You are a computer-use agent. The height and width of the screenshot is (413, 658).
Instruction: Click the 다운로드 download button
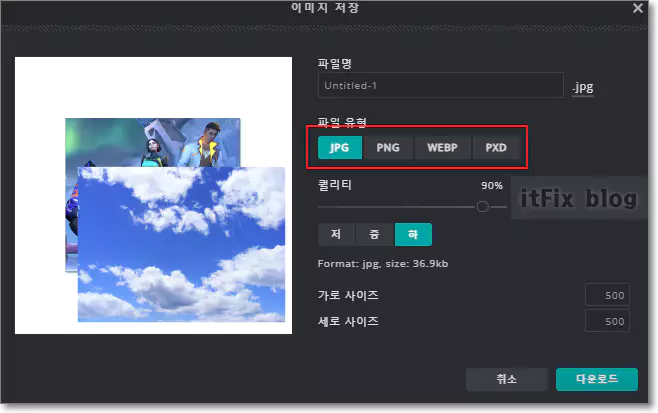pos(597,379)
